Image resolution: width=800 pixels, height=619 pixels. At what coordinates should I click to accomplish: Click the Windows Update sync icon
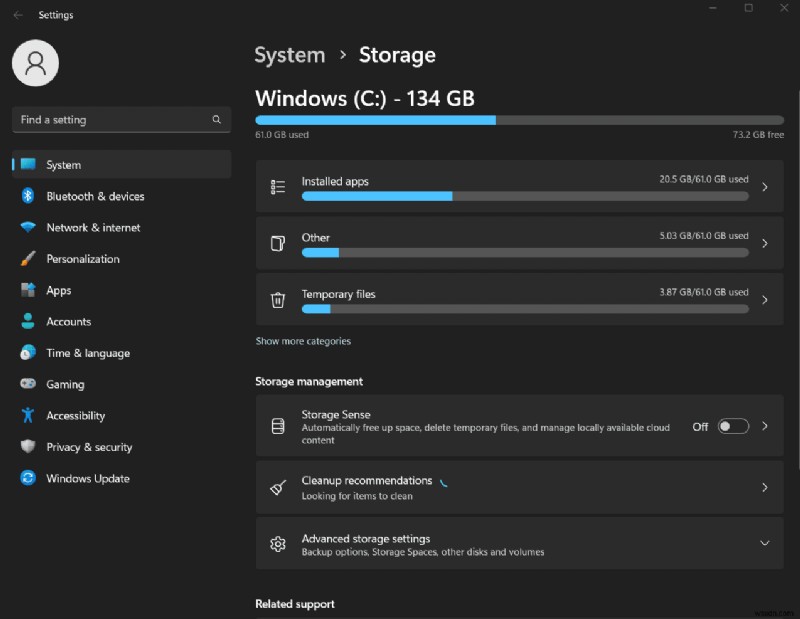pyautogui.click(x=28, y=478)
